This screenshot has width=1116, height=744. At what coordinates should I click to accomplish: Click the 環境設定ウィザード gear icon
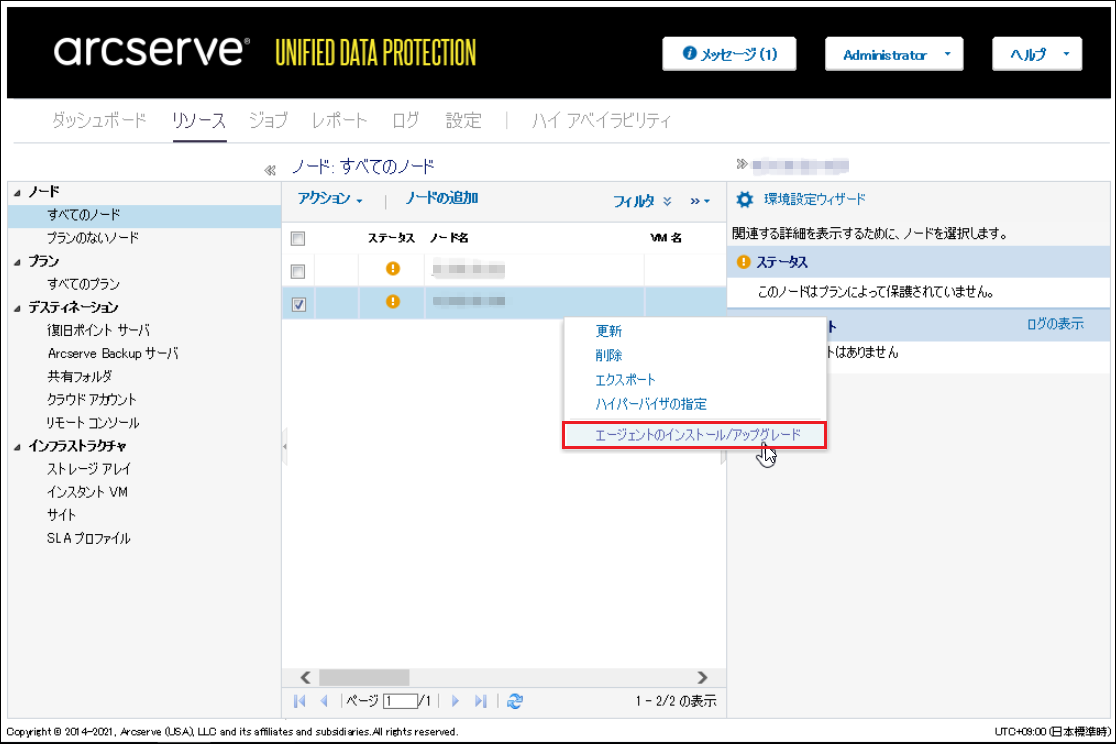pyautogui.click(x=744, y=199)
